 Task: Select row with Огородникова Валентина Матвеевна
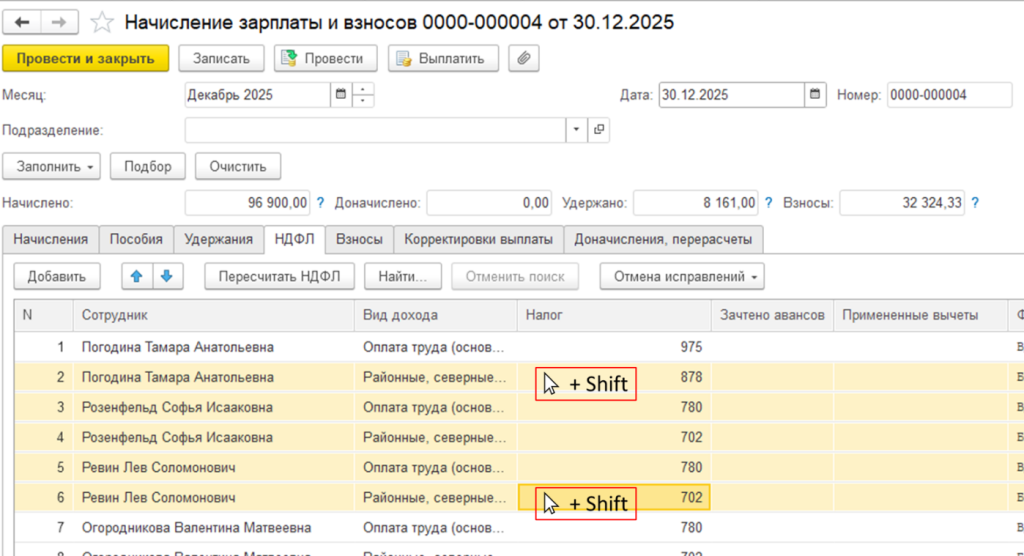click(196, 527)
